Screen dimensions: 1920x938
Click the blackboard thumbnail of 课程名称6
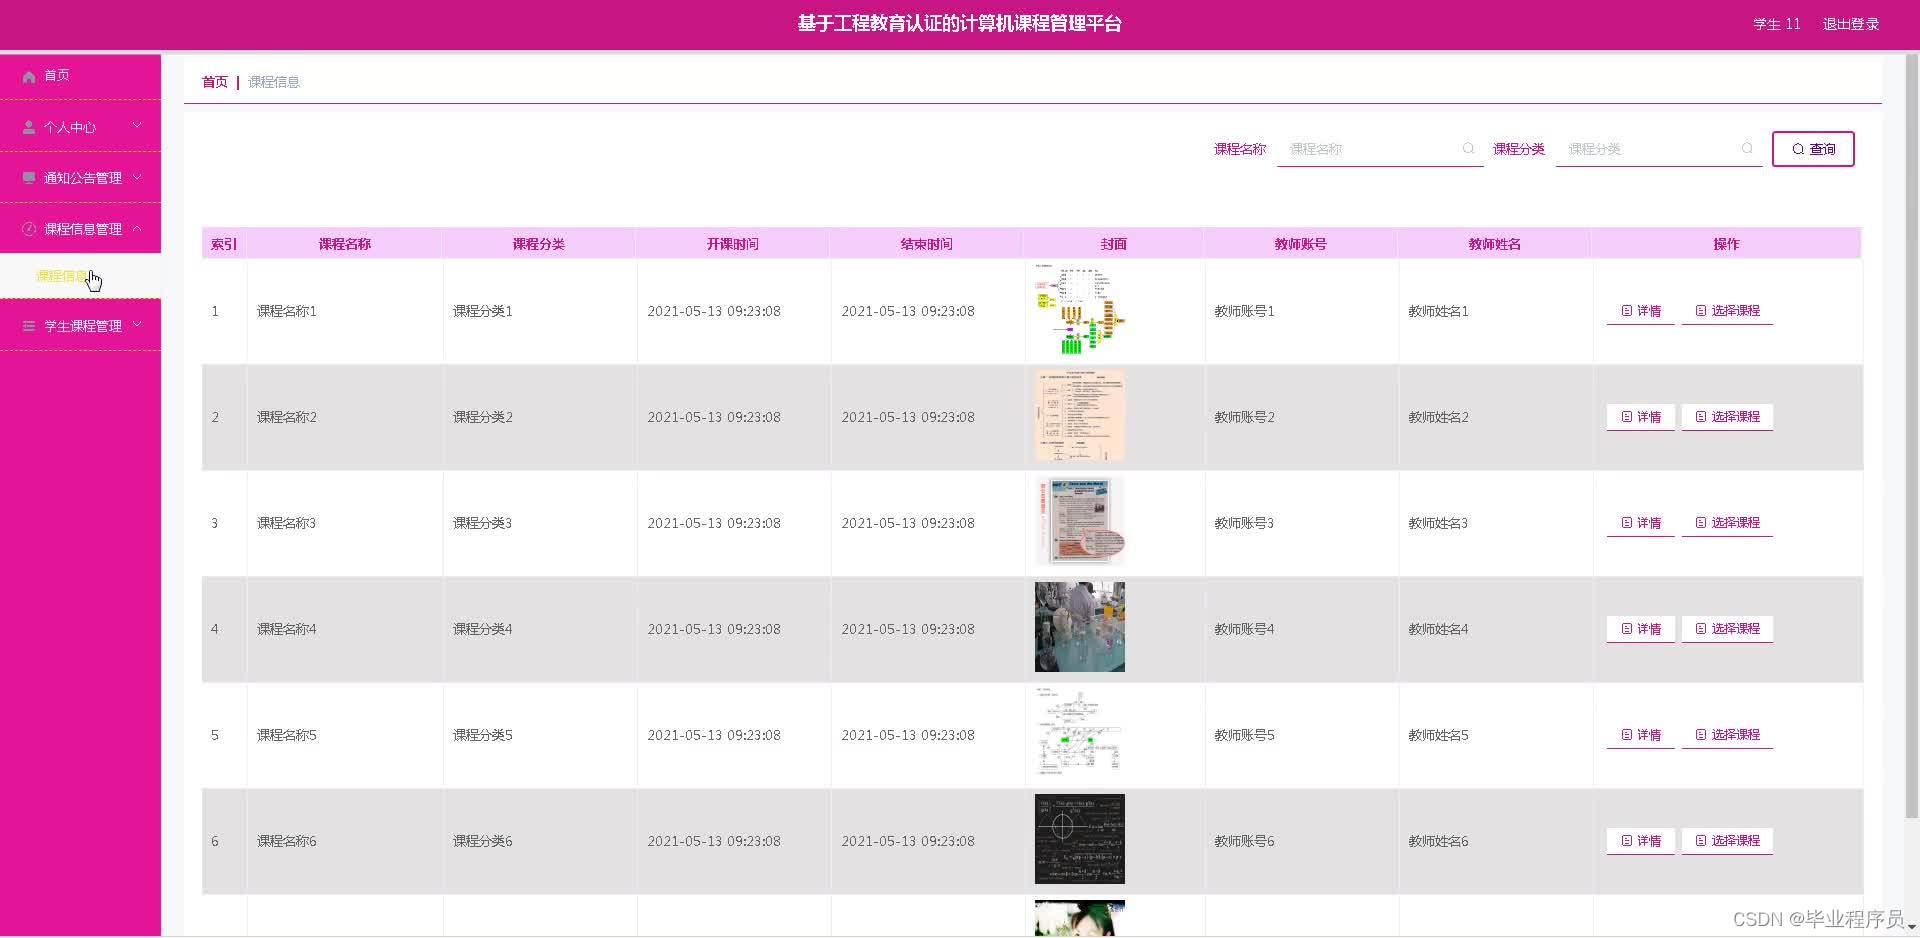(x=1080, y=839)
